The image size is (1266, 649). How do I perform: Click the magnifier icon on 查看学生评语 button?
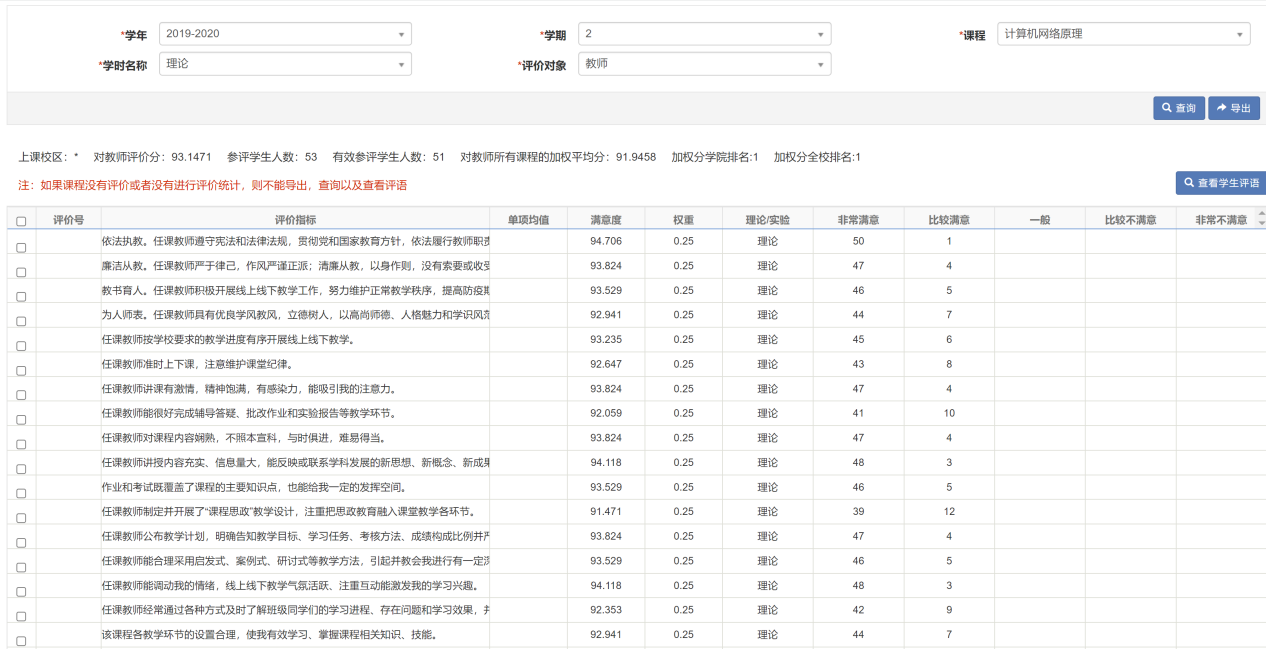pyautogui.click(x=1189, y=183)
